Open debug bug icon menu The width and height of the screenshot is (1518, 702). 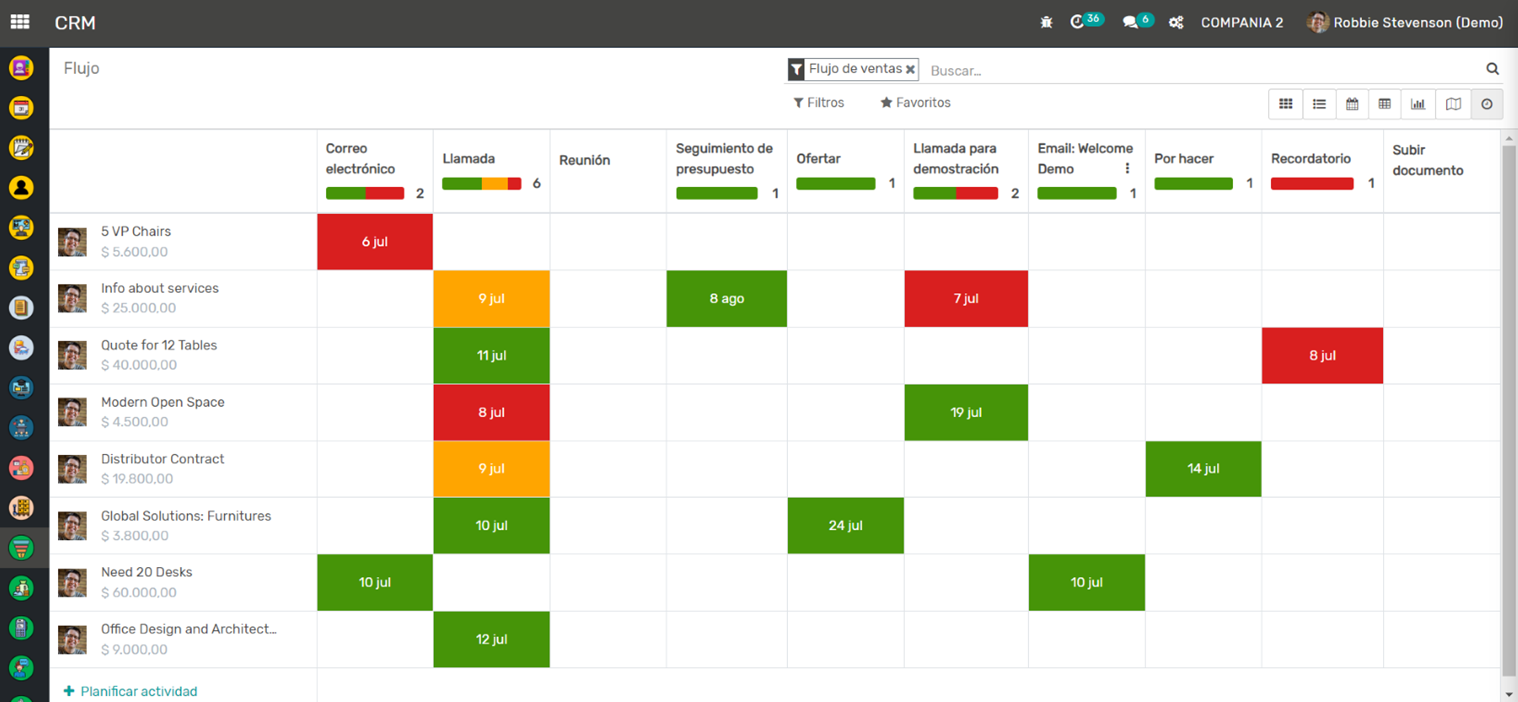(1046, 22)
